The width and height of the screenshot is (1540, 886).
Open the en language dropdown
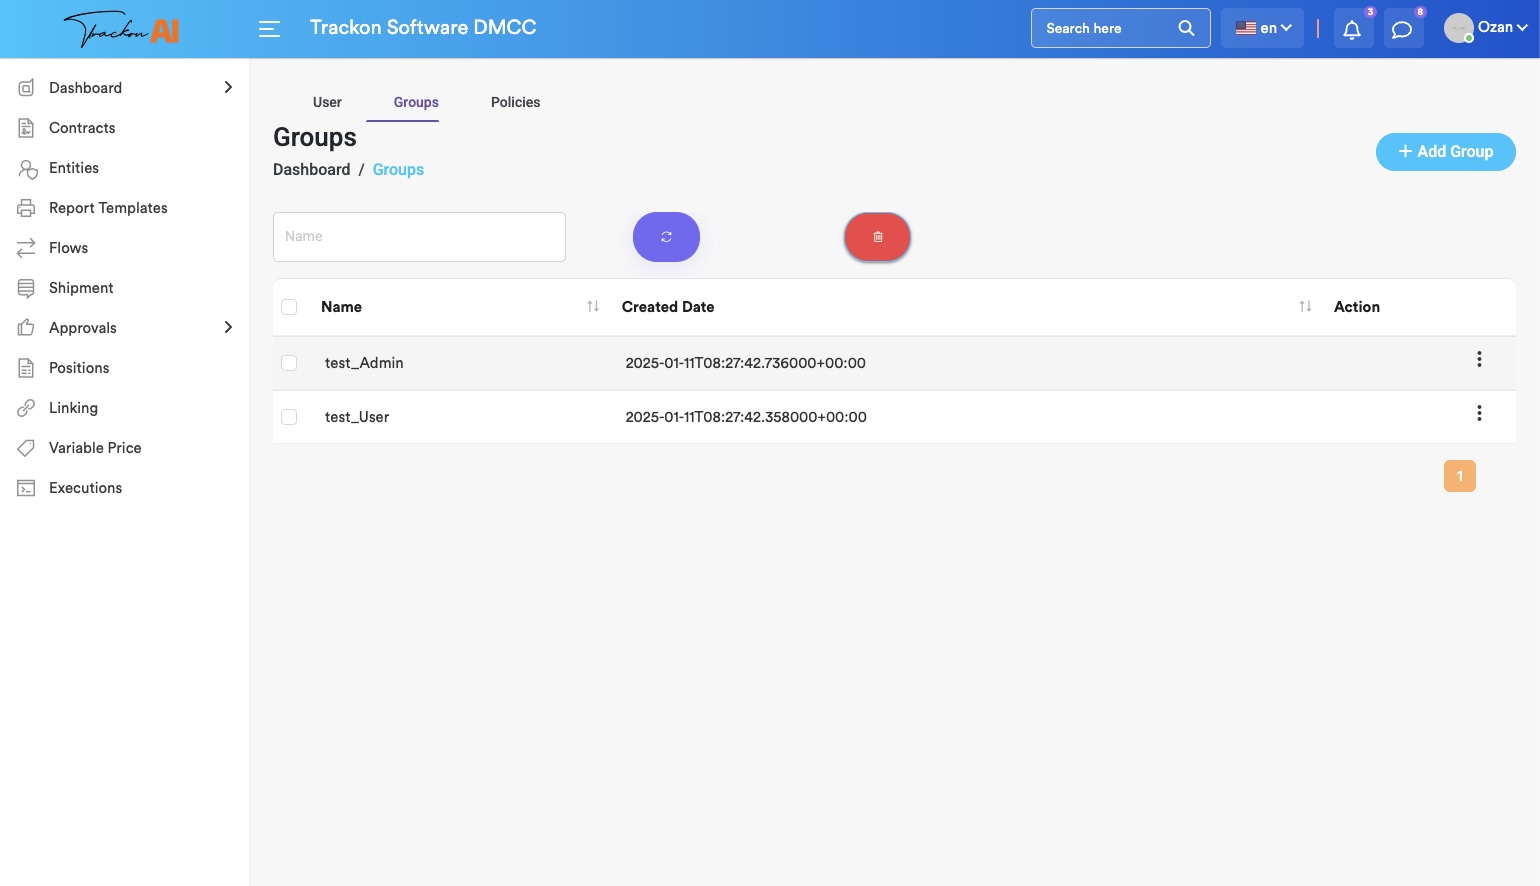click(x=1263, y=28)
